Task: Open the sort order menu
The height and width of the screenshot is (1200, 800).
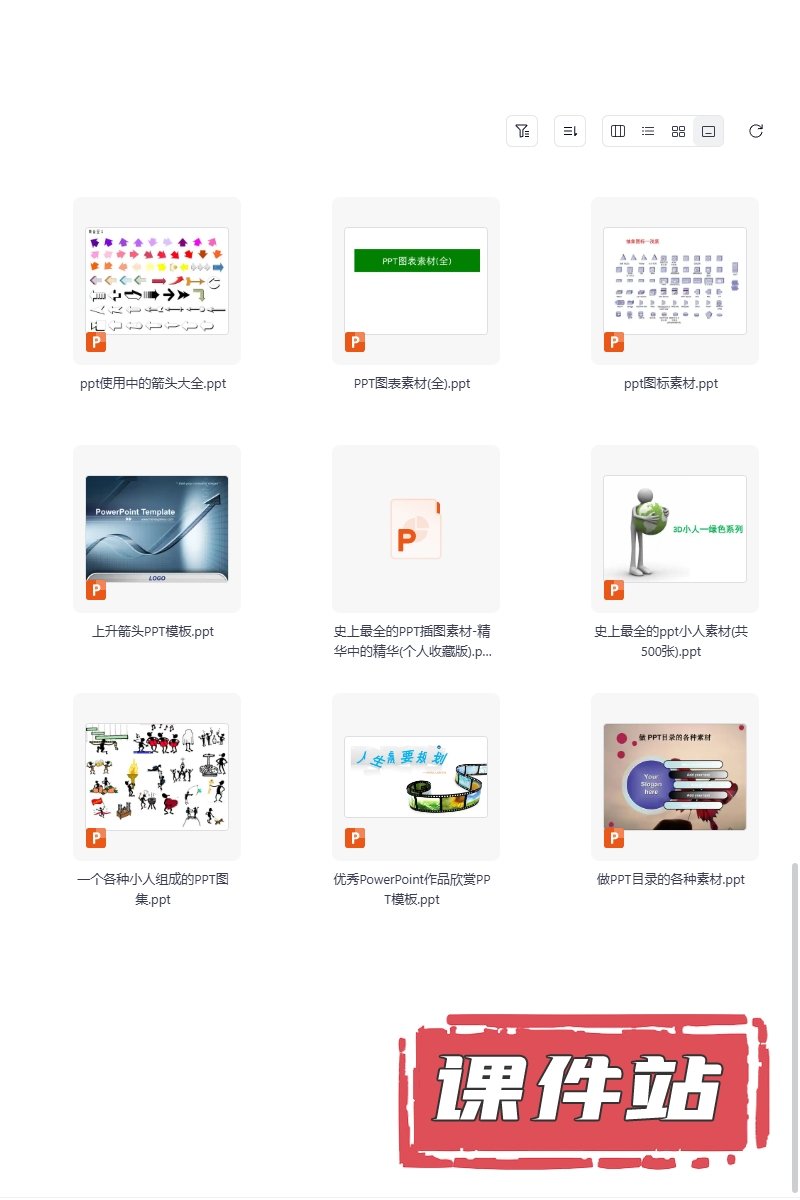Action: pos(570,131)
